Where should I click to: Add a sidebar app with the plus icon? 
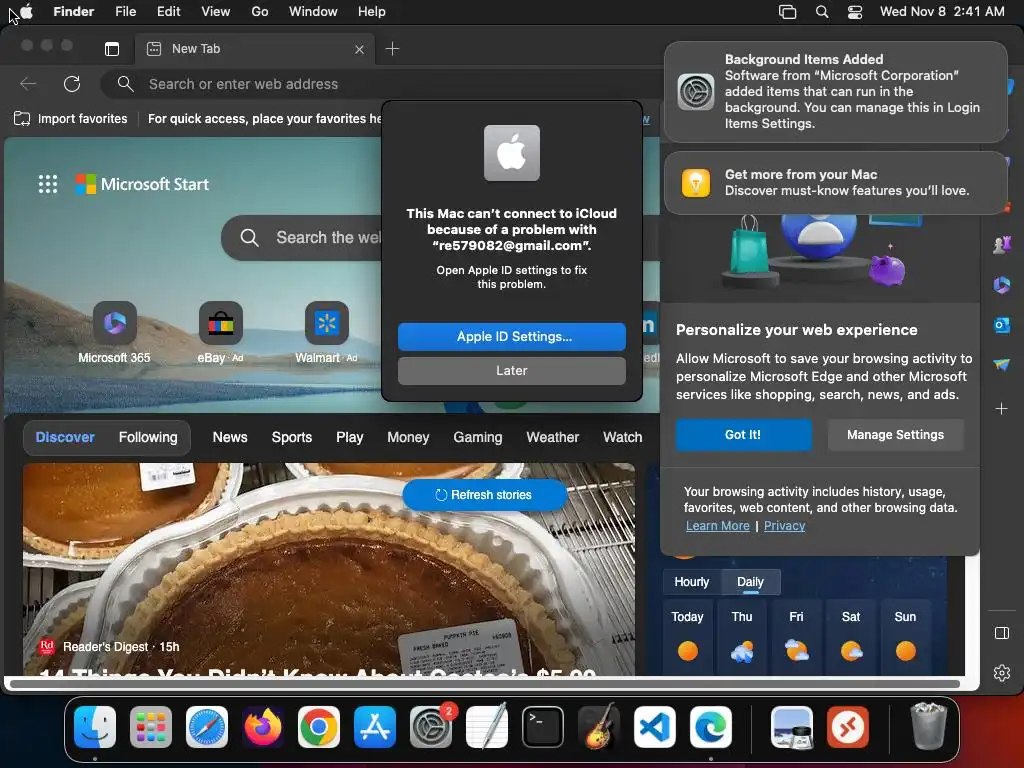click(x=1002, y=409)
